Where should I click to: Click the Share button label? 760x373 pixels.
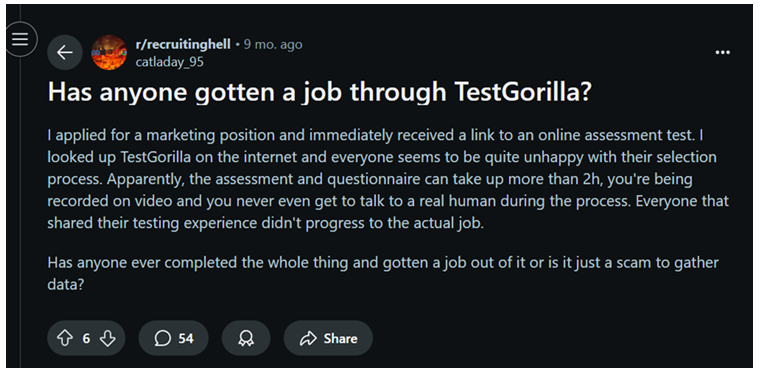tap(340, 338)
